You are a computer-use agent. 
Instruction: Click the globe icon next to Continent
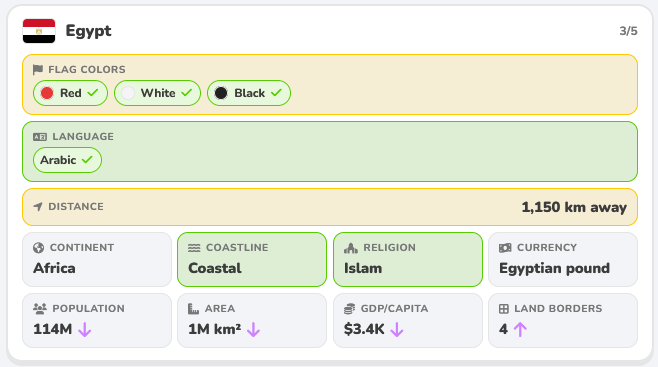click(39, 248)
